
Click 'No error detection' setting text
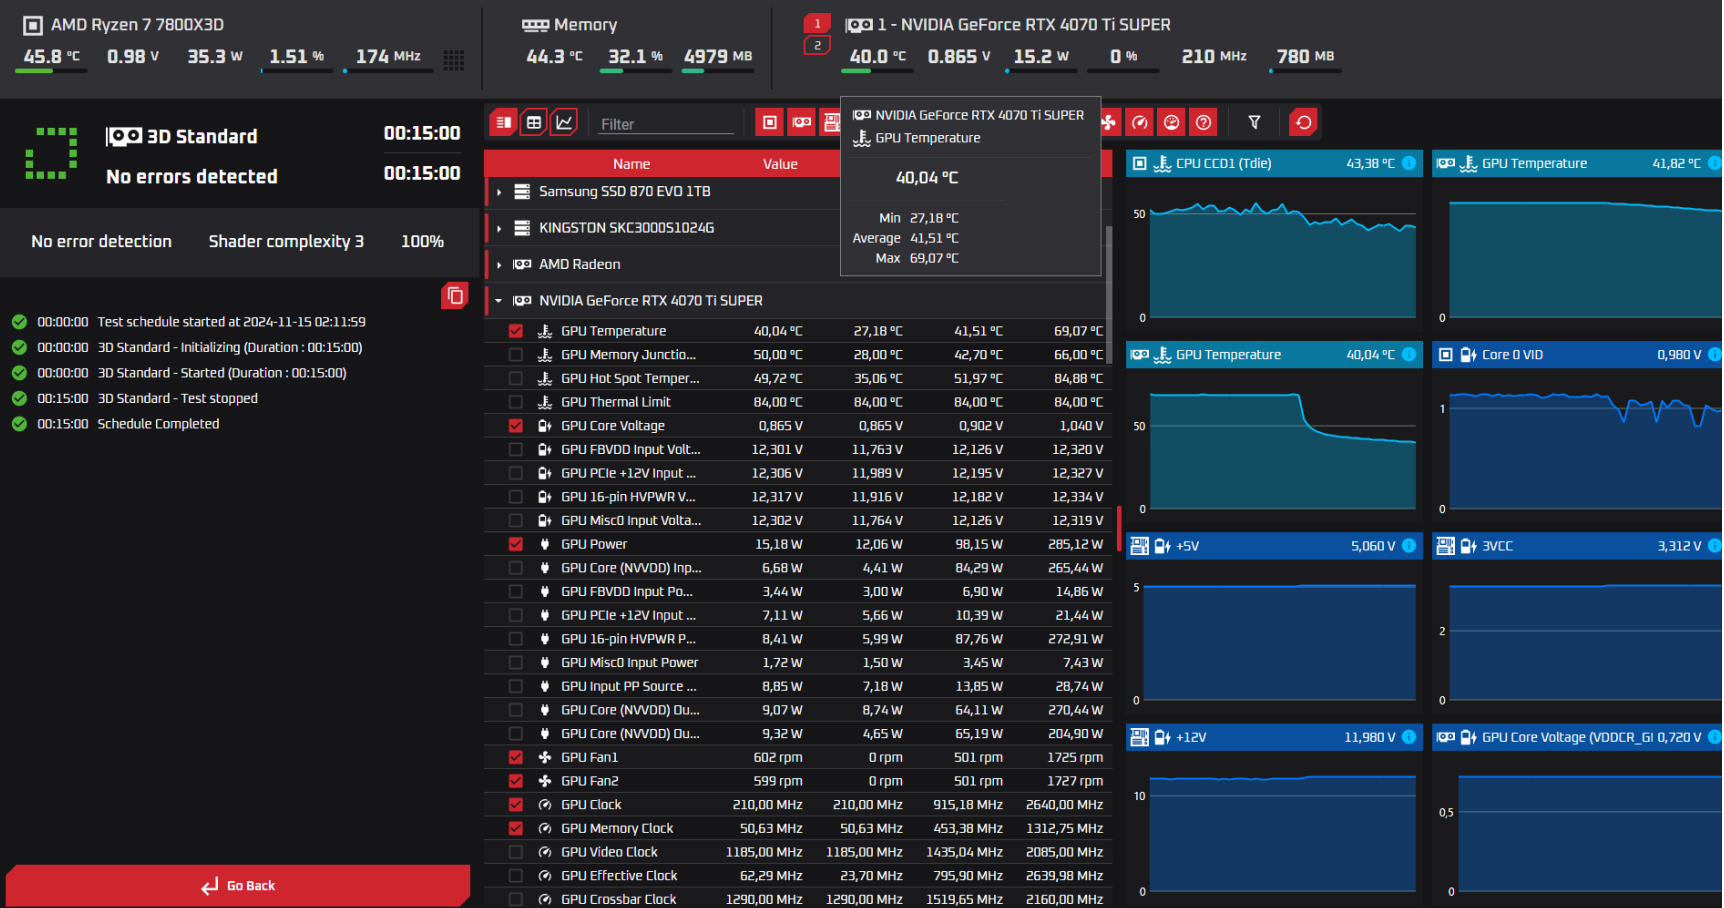pyautogui.click(x=101, y=241)
